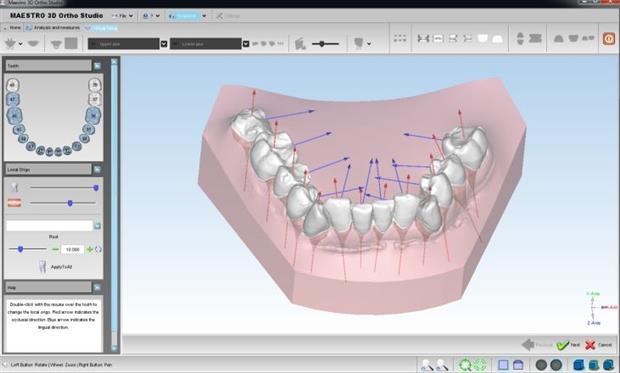Click the Lower jaw selection box

(206, 44)
